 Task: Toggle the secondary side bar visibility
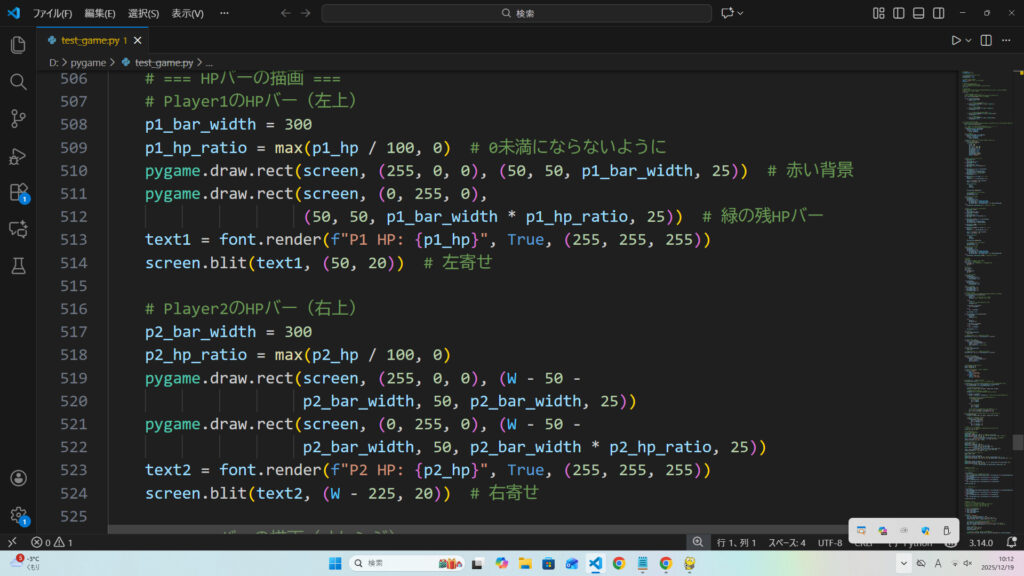pos(939,13)
